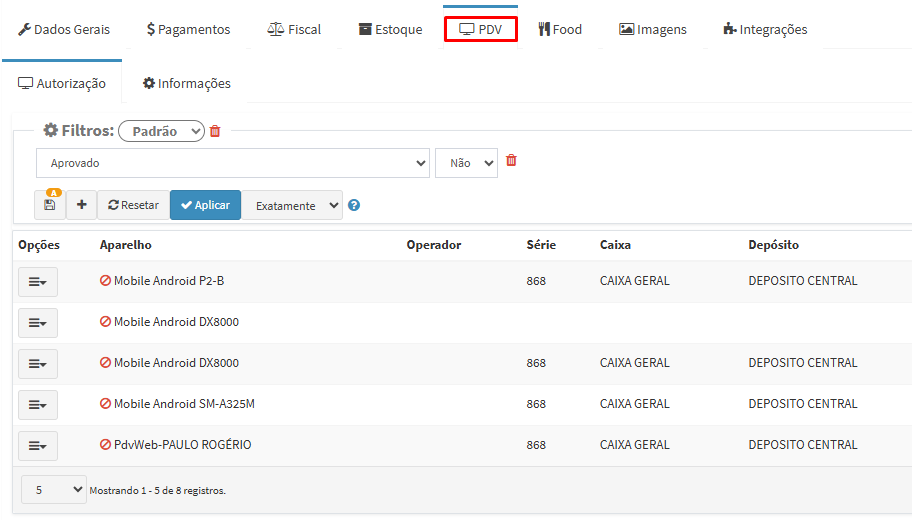The width and height of the screenshot is (912, 520).
Task: Click the blue help question mark icon
Action: pyautogui.click(x=354, y=206)
